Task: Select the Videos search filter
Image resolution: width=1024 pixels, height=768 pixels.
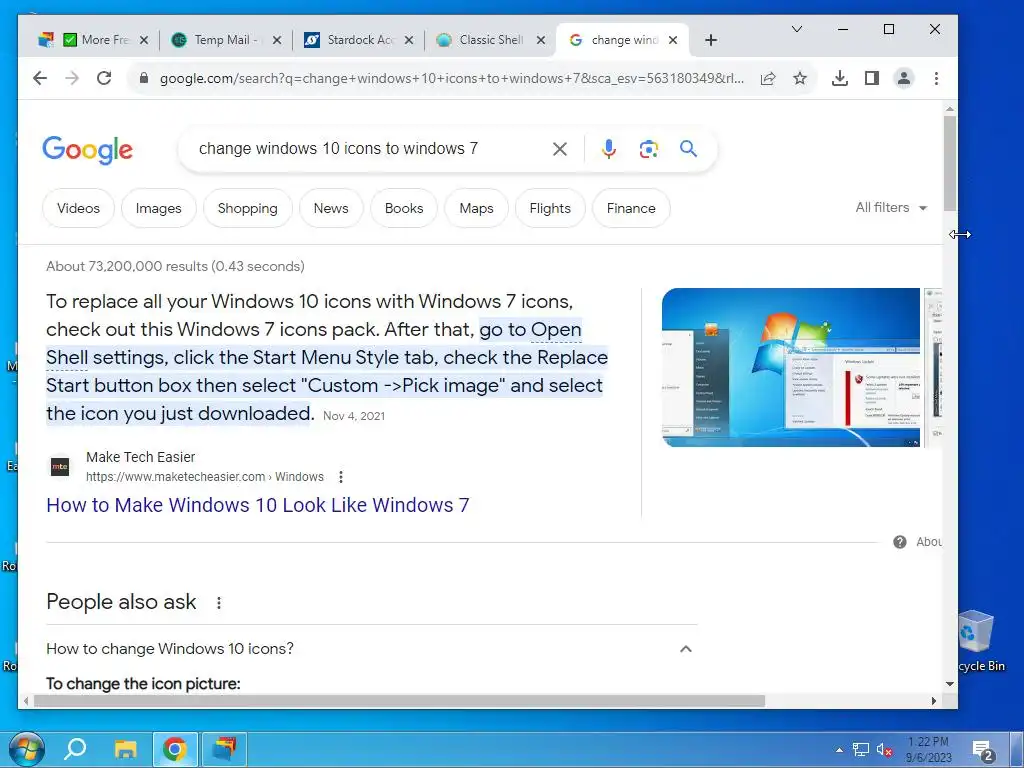Action: (78, 208)
